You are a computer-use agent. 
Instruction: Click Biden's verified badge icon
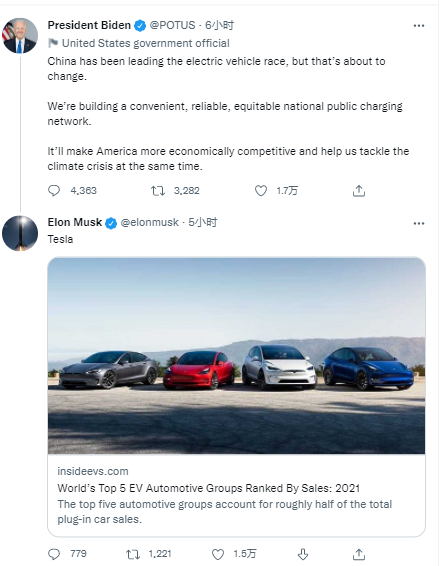[x=140, y=26]
